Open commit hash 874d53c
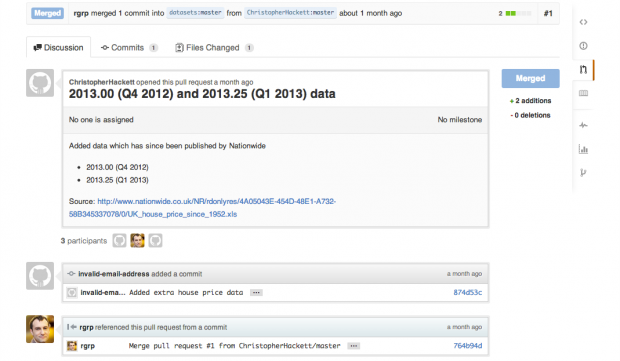Image resolution: width=620 pixels, height=361 pixels. [467, 293]
